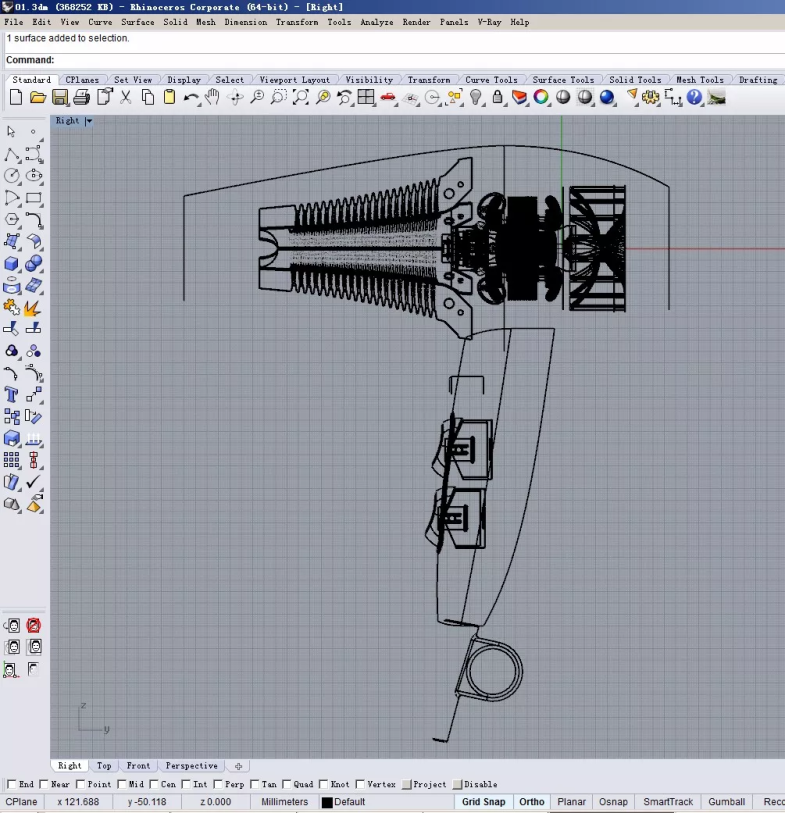785x813 pixels.
Task: Select the Text object tool
Action: [x=12, y=395]
